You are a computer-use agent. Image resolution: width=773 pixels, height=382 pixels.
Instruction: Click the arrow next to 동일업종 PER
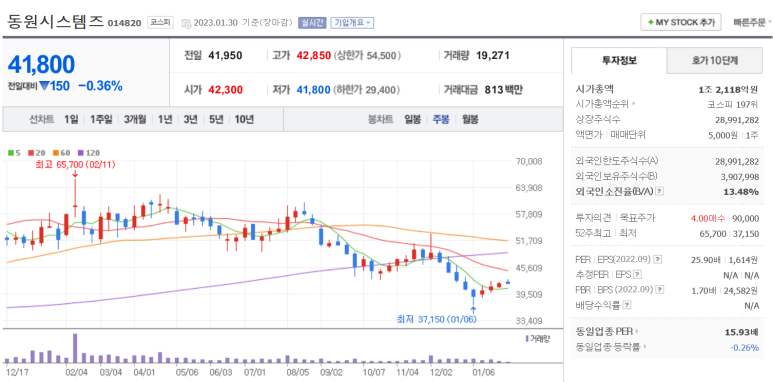(636, 331)
